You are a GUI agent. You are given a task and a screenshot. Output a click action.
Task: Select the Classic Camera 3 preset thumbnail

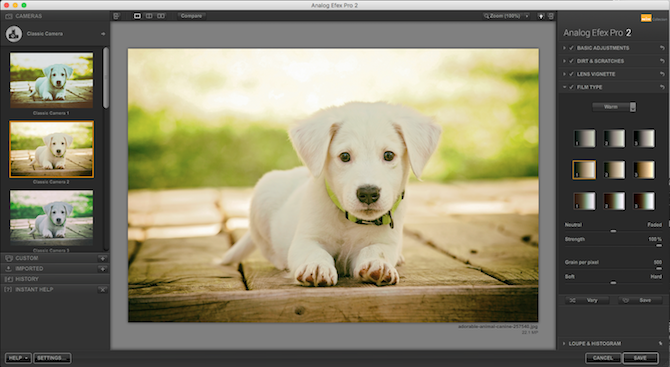pos(51,218)
